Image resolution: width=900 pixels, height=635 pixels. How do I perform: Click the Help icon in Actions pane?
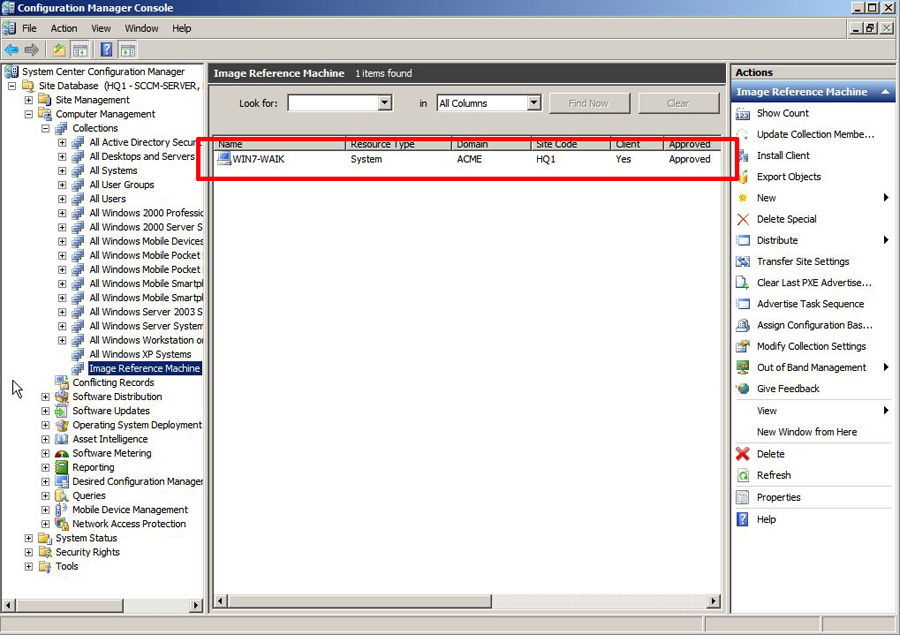pos(743,520)
